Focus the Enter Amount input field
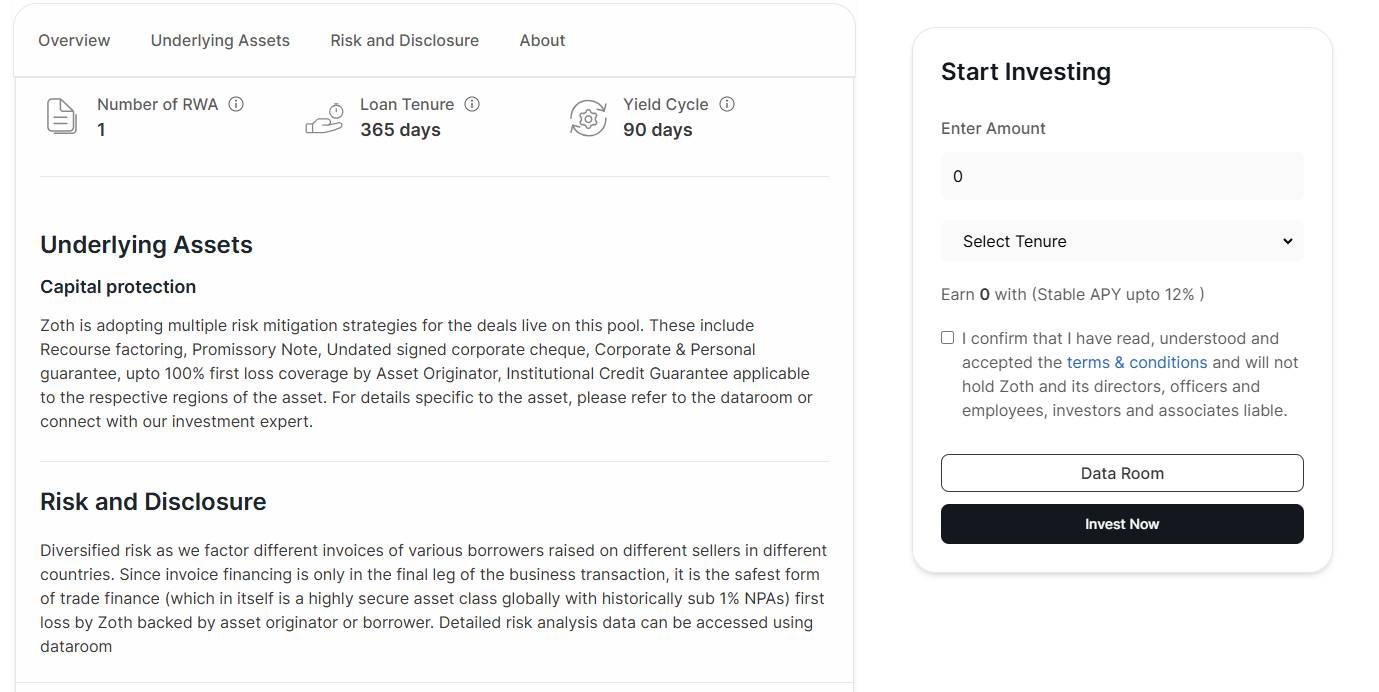This screenshot has height=692, width=1379. click(1122, 176)
